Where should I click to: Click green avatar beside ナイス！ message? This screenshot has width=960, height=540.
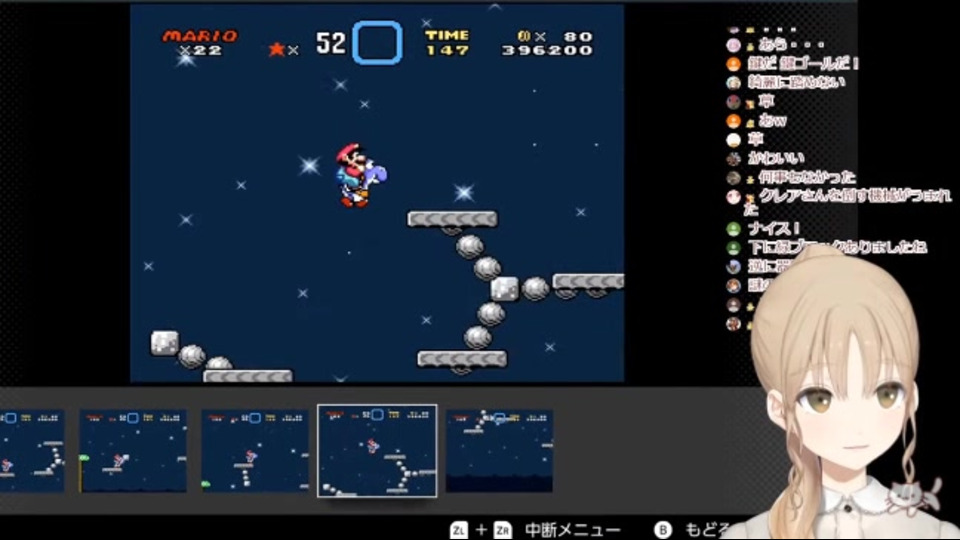click(x=733, y=229)
